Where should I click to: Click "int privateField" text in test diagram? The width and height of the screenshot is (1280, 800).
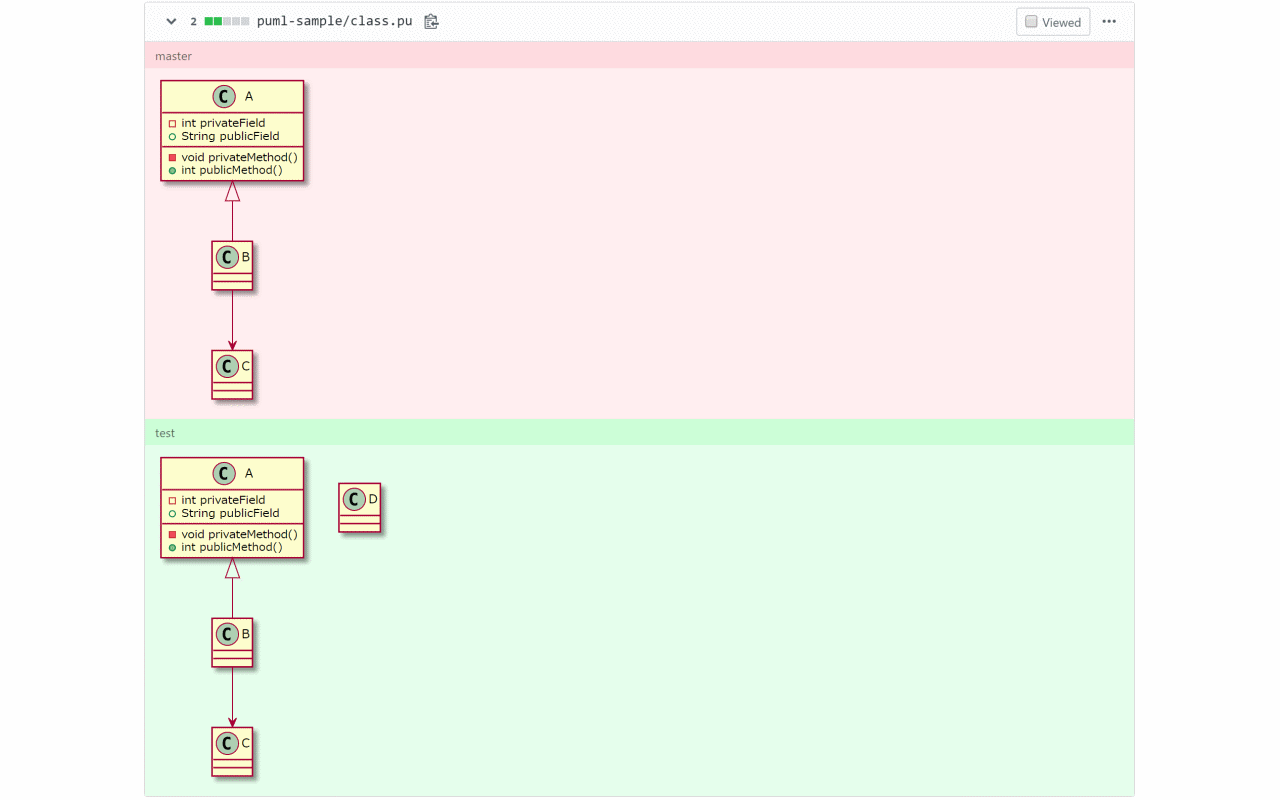tap(223, 500)
